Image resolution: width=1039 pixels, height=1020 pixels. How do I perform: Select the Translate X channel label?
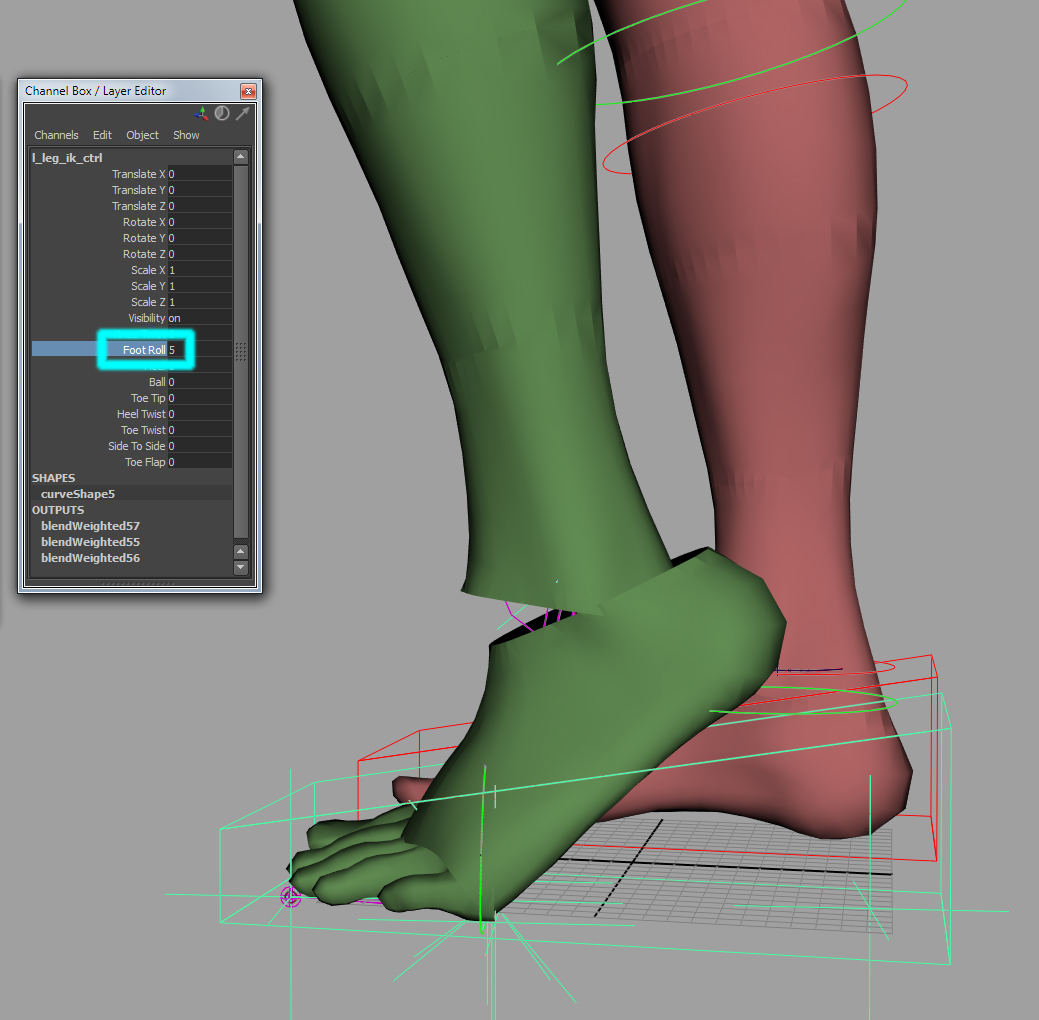(x=138, y=174)
